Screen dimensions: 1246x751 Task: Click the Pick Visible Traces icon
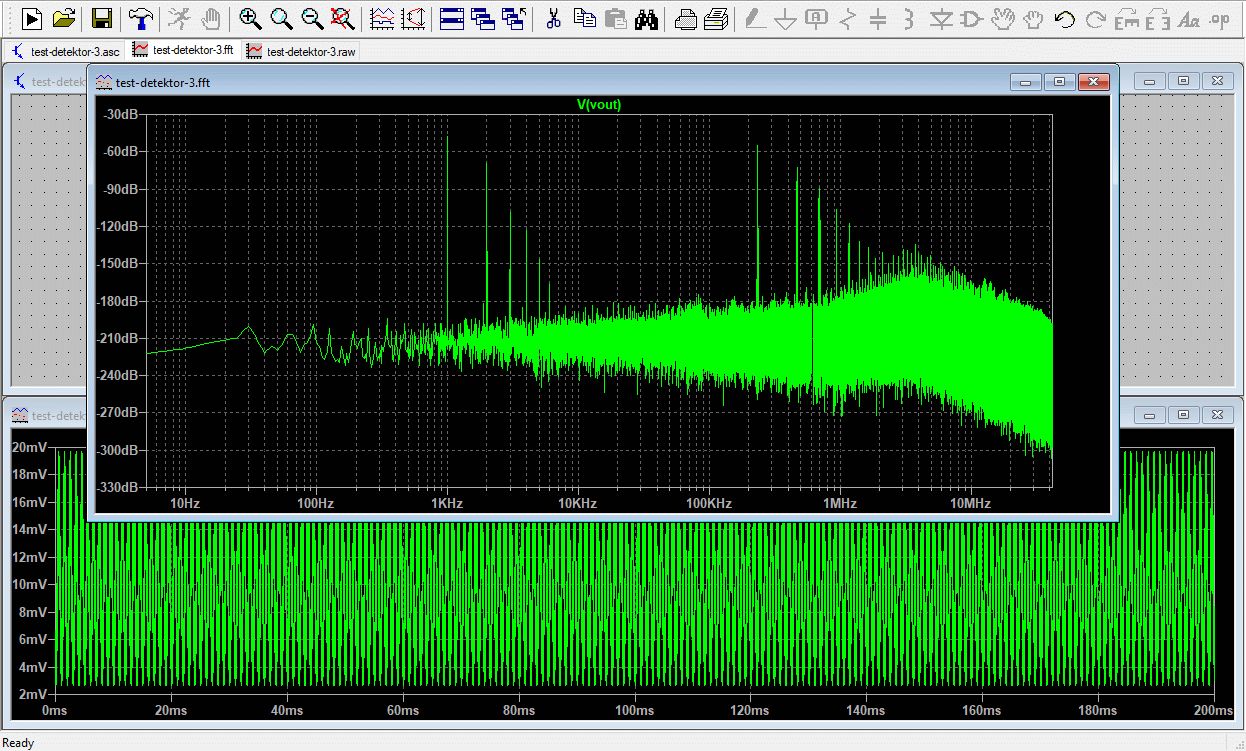(x=381, y=18)
